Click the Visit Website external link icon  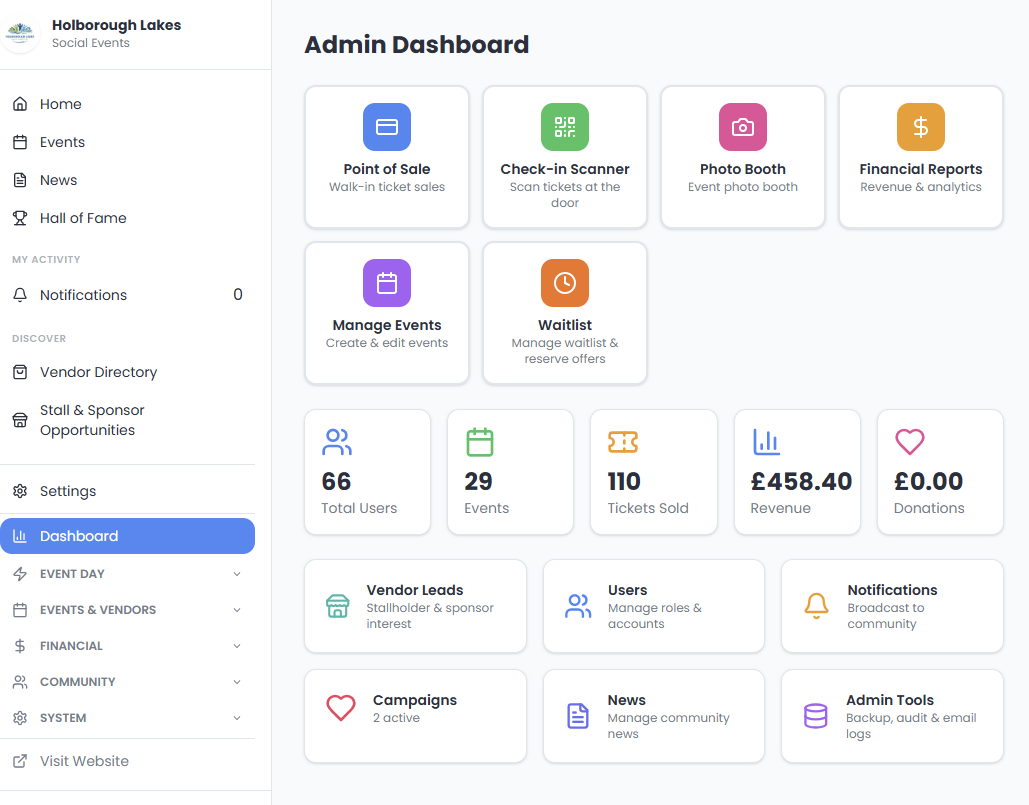click(x=20, y=761)
